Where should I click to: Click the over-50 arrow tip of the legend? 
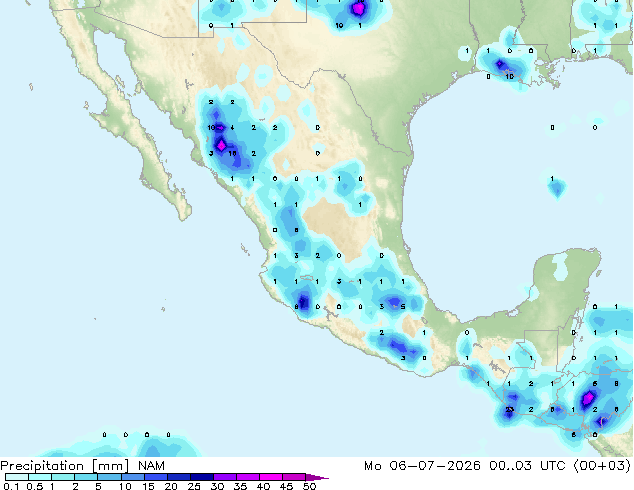pyautogui.click(x=317, y=477)
